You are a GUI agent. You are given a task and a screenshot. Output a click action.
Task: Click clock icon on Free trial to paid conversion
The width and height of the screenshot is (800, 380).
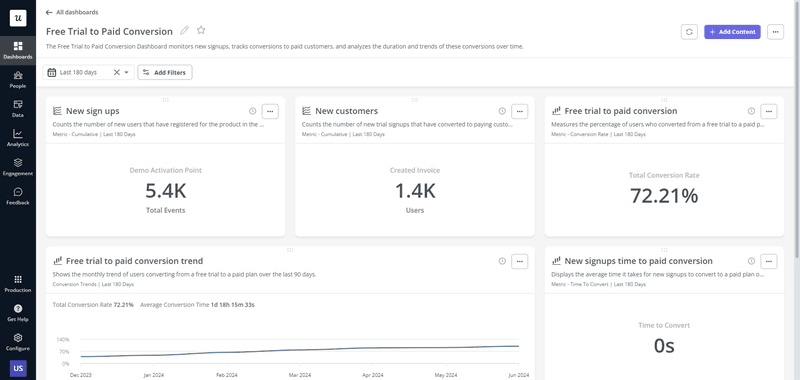[751, 111]
